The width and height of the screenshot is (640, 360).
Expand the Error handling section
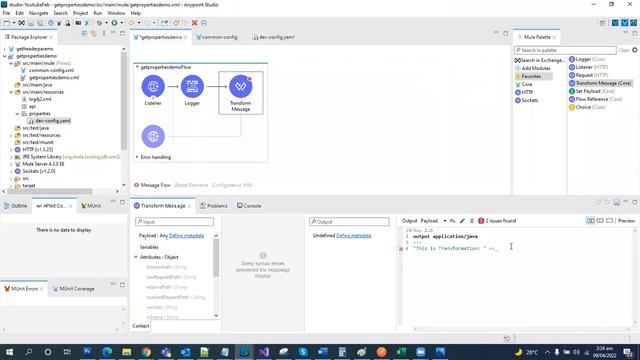click(x=137, y=157)
